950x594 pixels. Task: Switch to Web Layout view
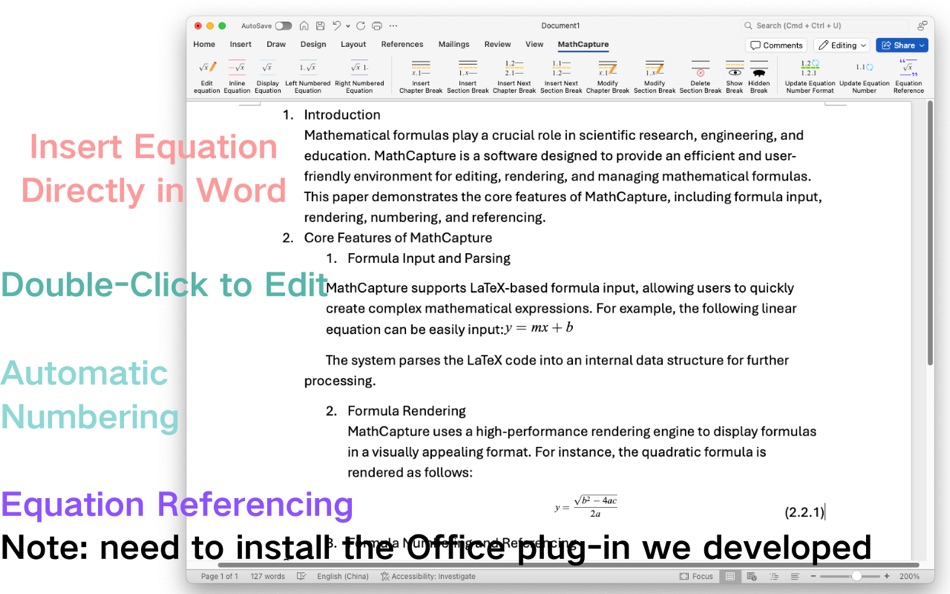752,576
